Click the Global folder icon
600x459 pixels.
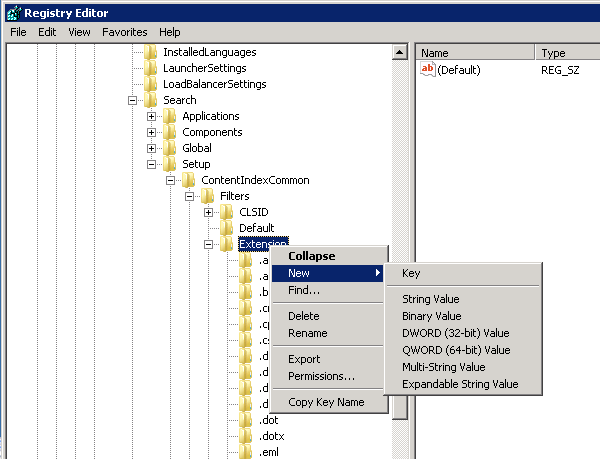point(170,148)
